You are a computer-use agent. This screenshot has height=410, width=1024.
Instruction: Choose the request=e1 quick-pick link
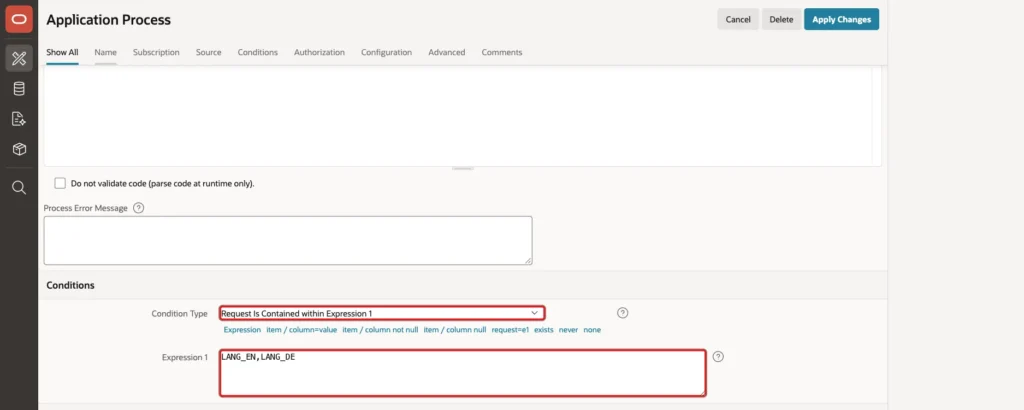tap(510, 330)
